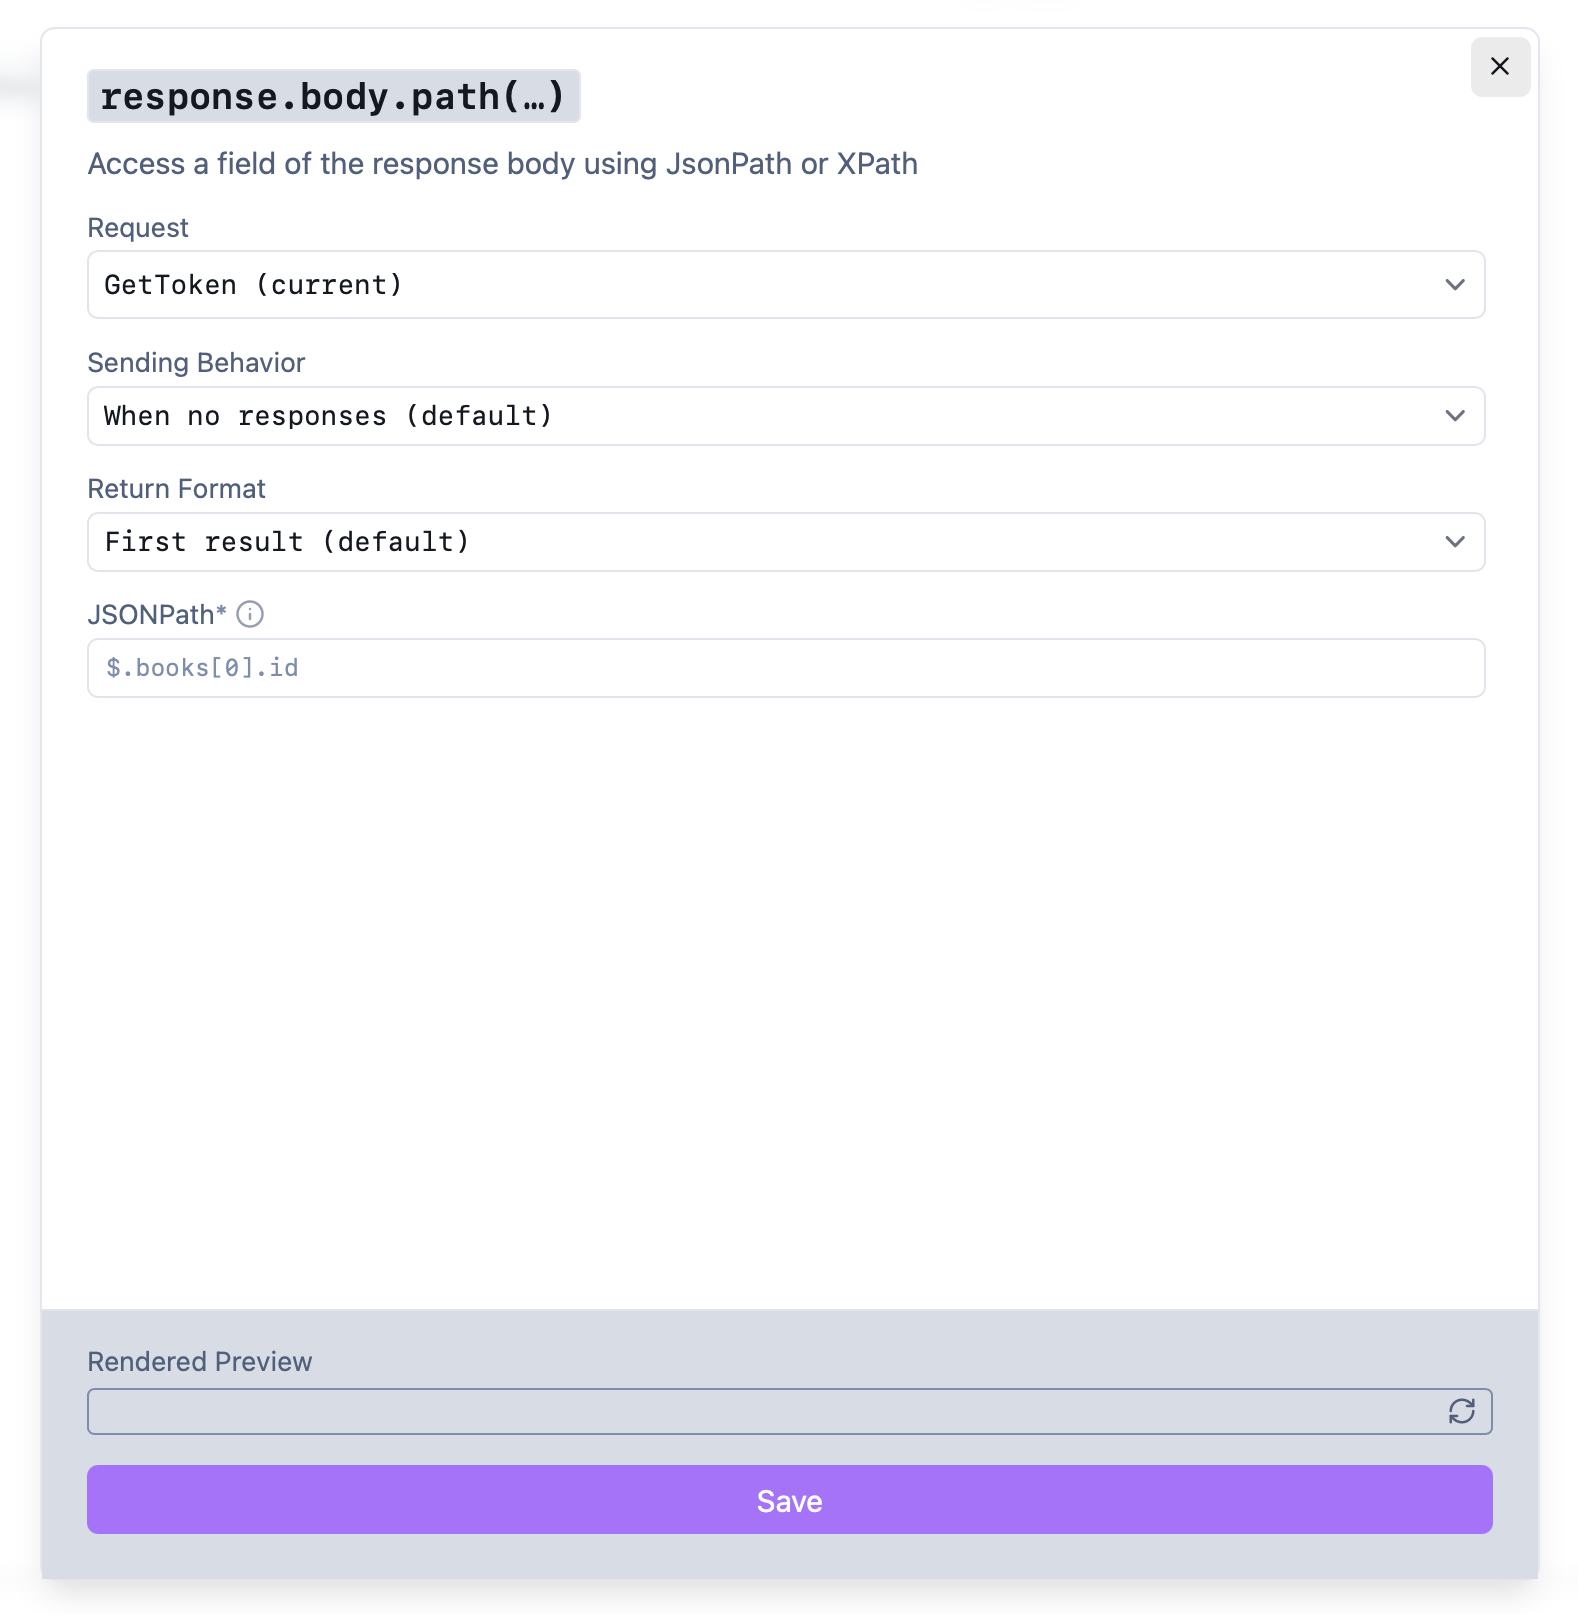Open the Return Format selector
The height and width of the screenshot is (1614, 1578).
tap(700, 542)
